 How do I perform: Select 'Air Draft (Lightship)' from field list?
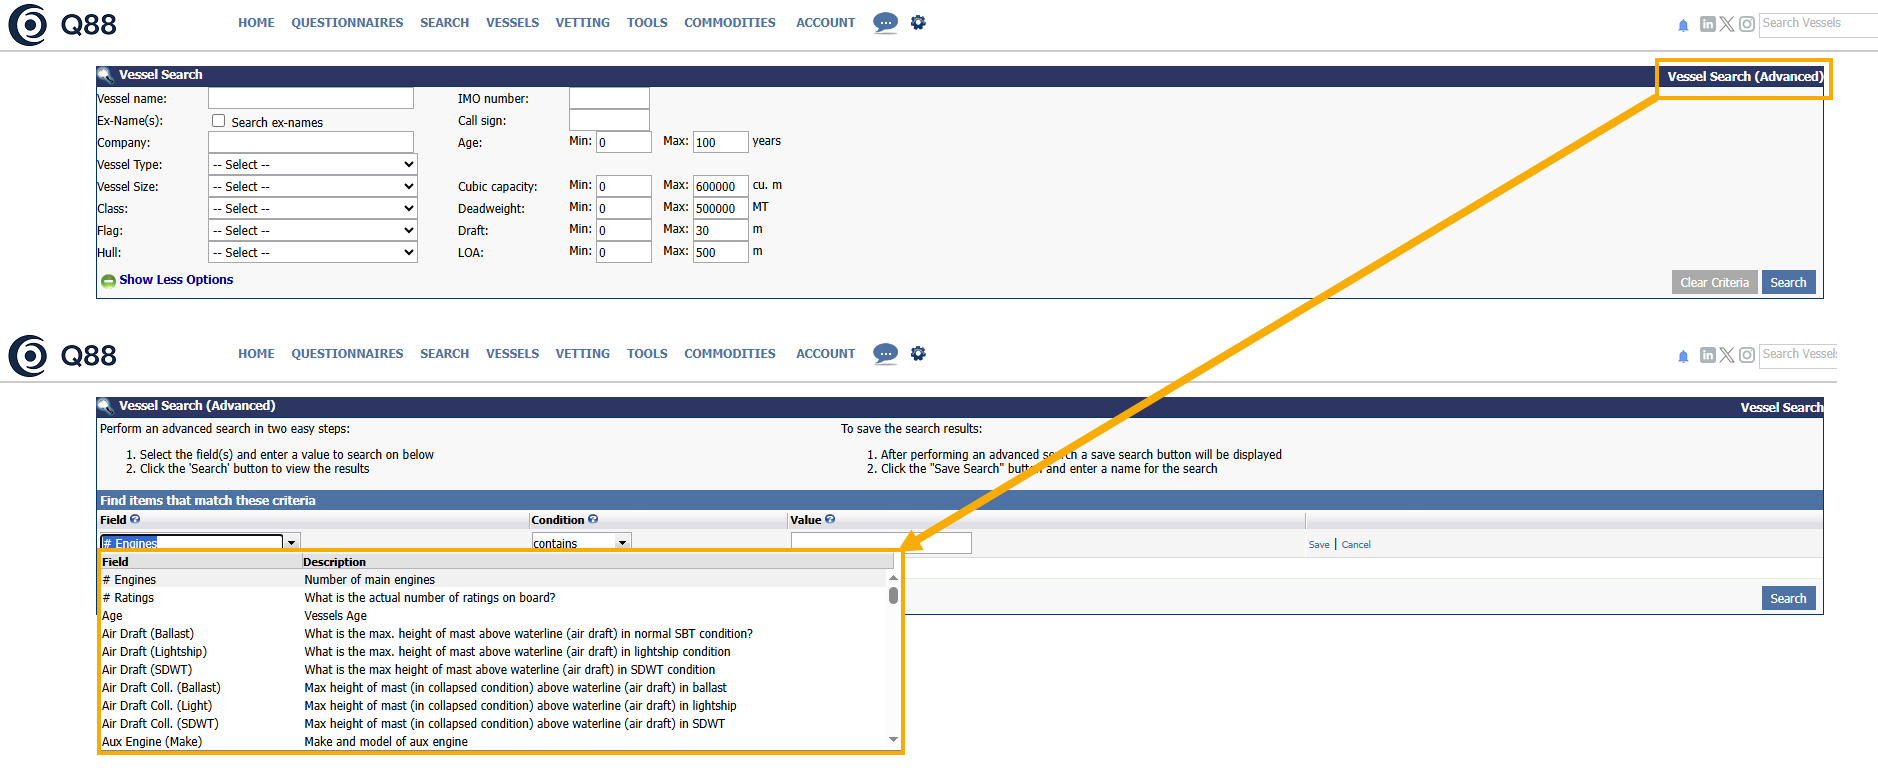154,652
